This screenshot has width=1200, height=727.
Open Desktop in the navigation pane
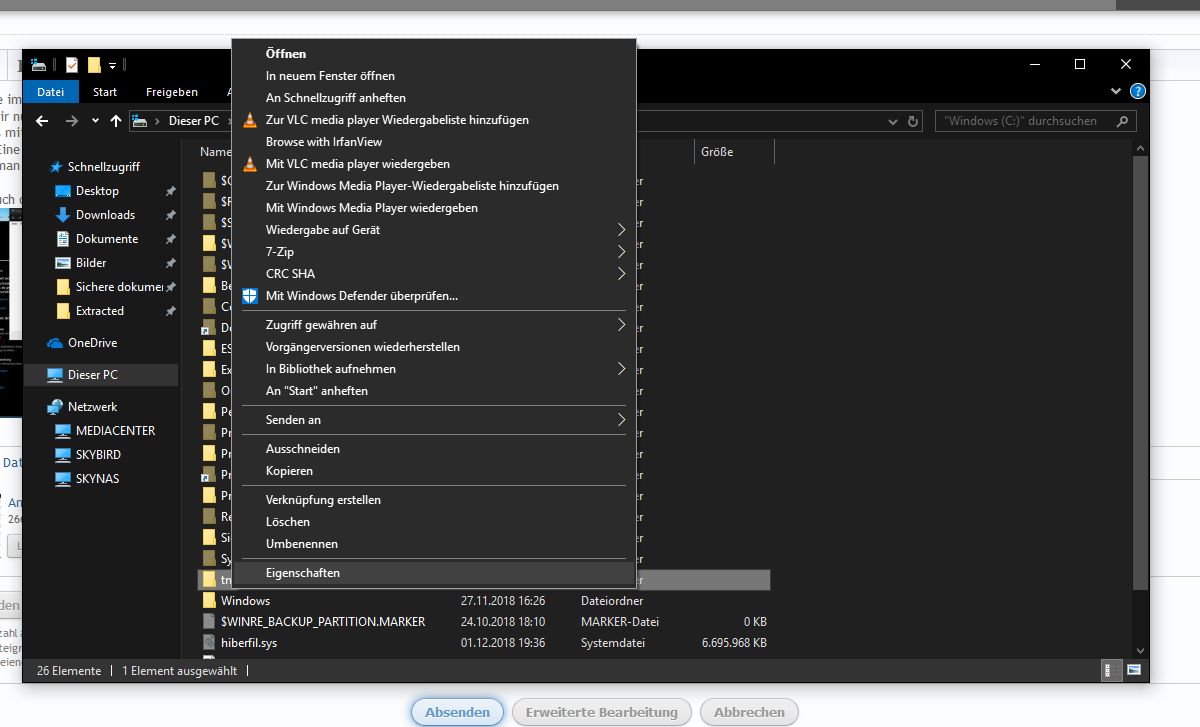click(x=97, y=191)
